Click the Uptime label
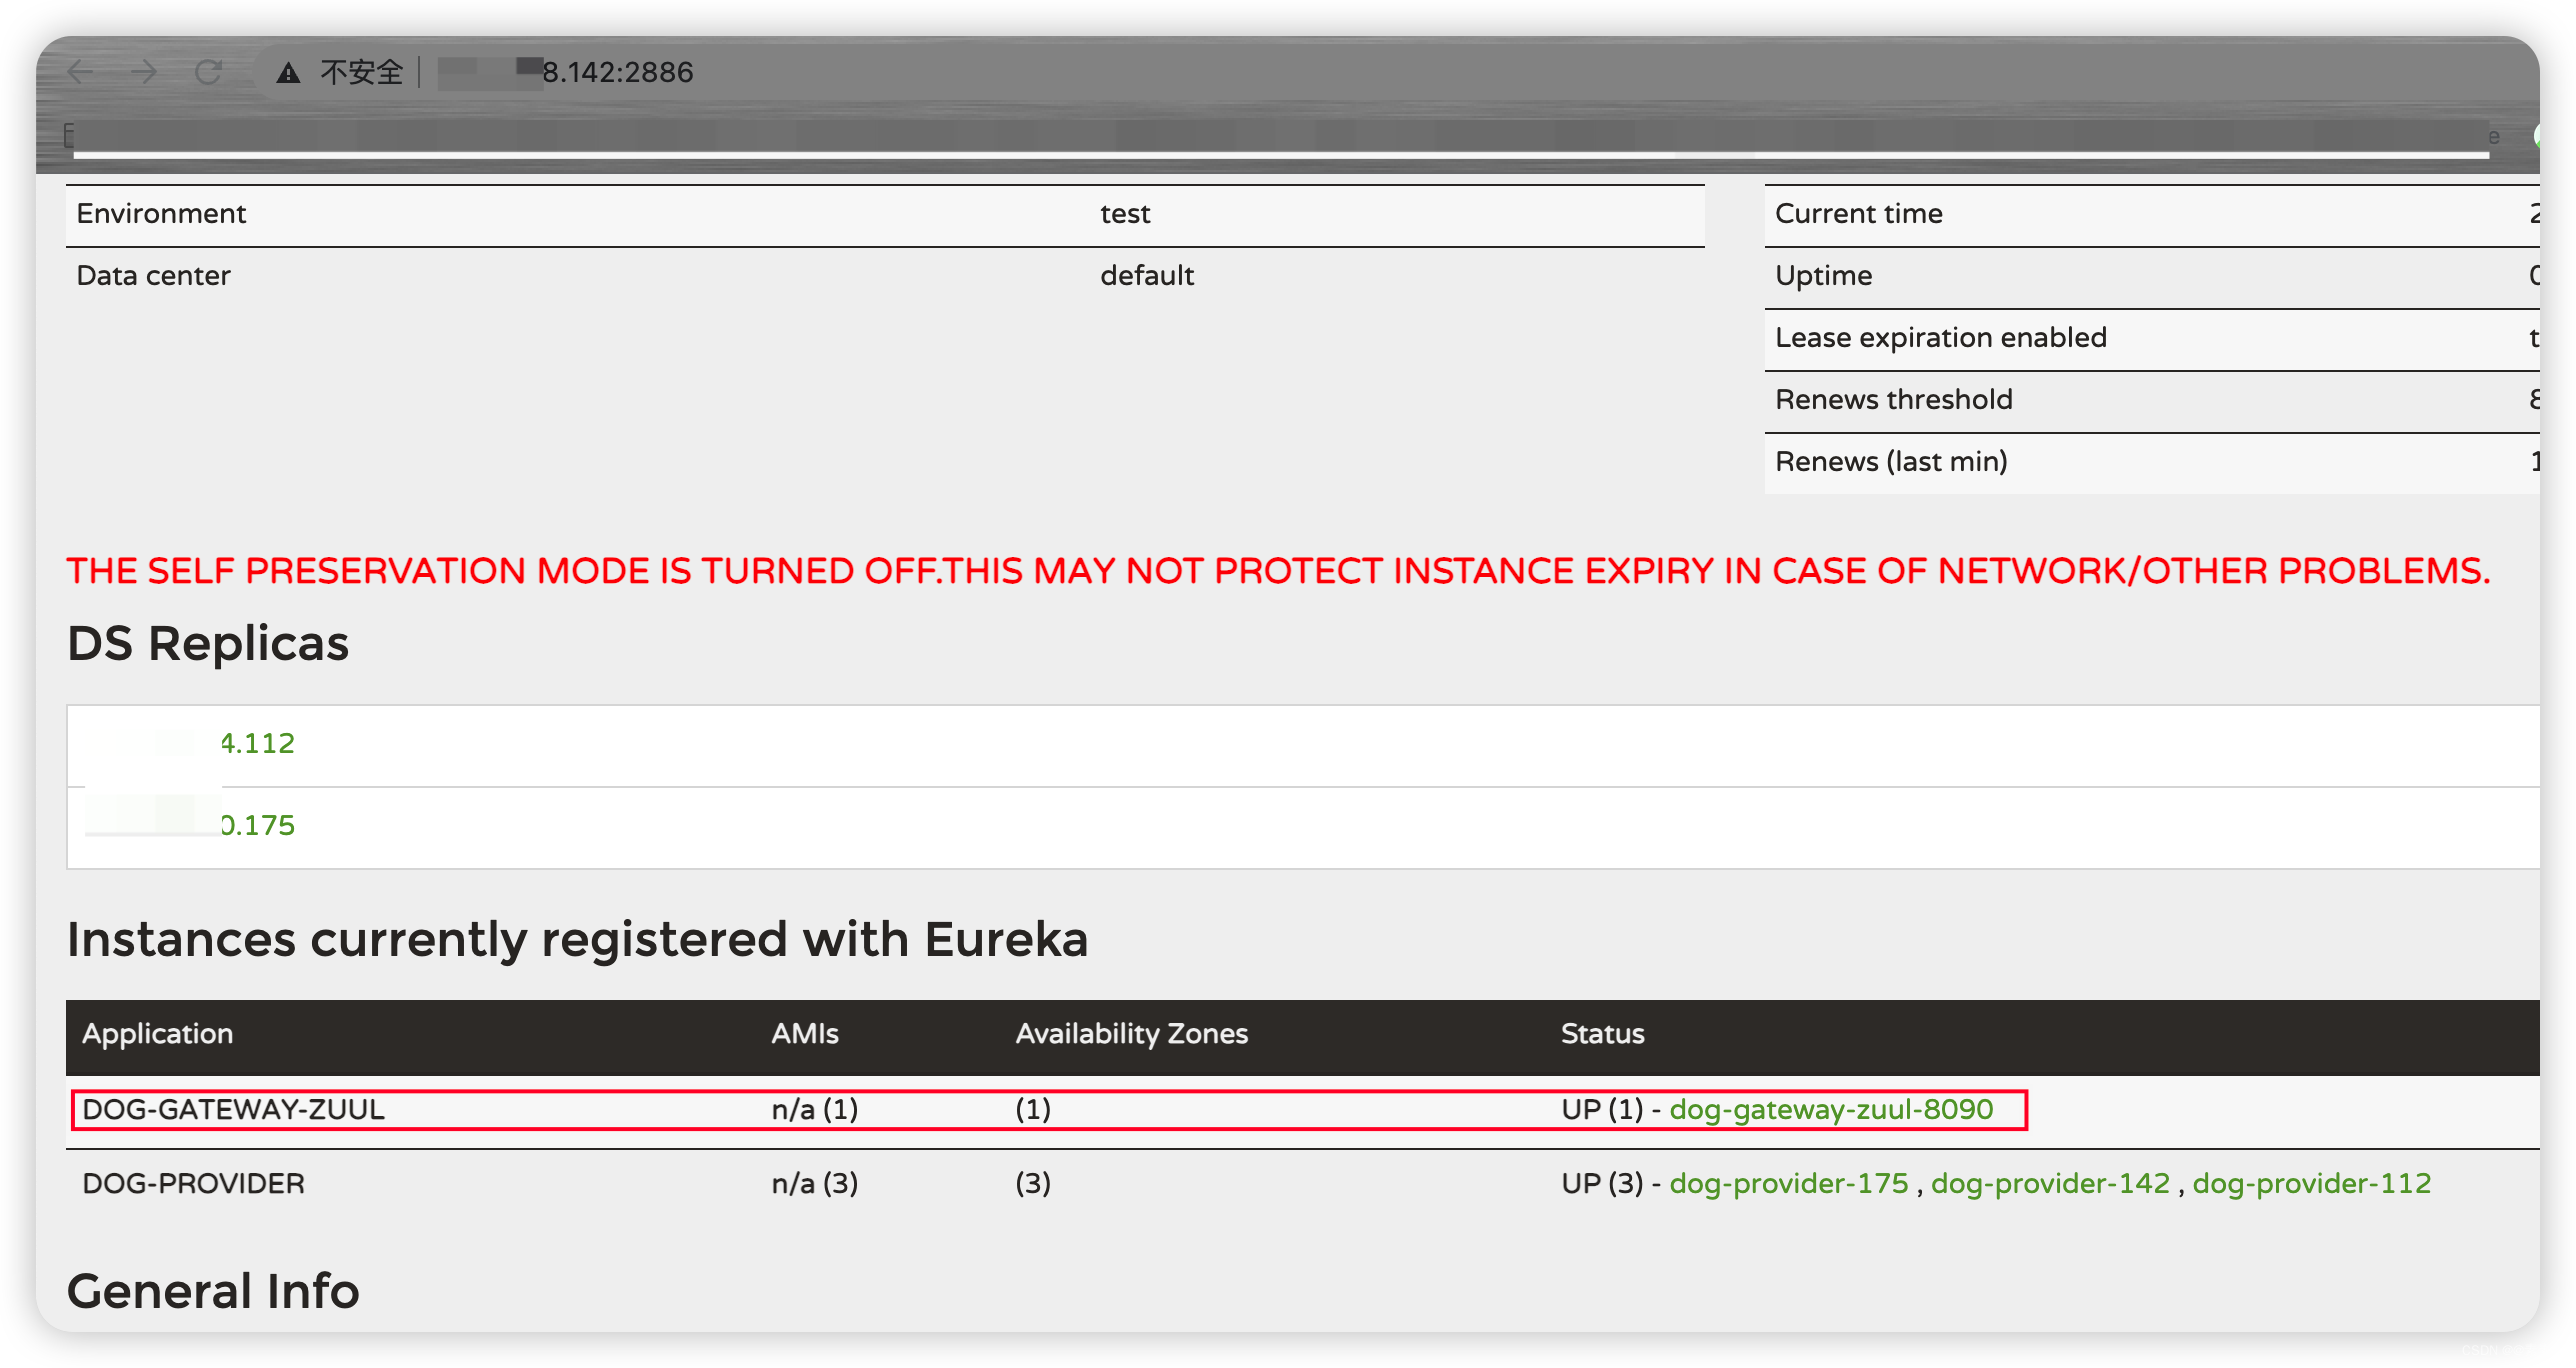 click(x=1823, y=276)
